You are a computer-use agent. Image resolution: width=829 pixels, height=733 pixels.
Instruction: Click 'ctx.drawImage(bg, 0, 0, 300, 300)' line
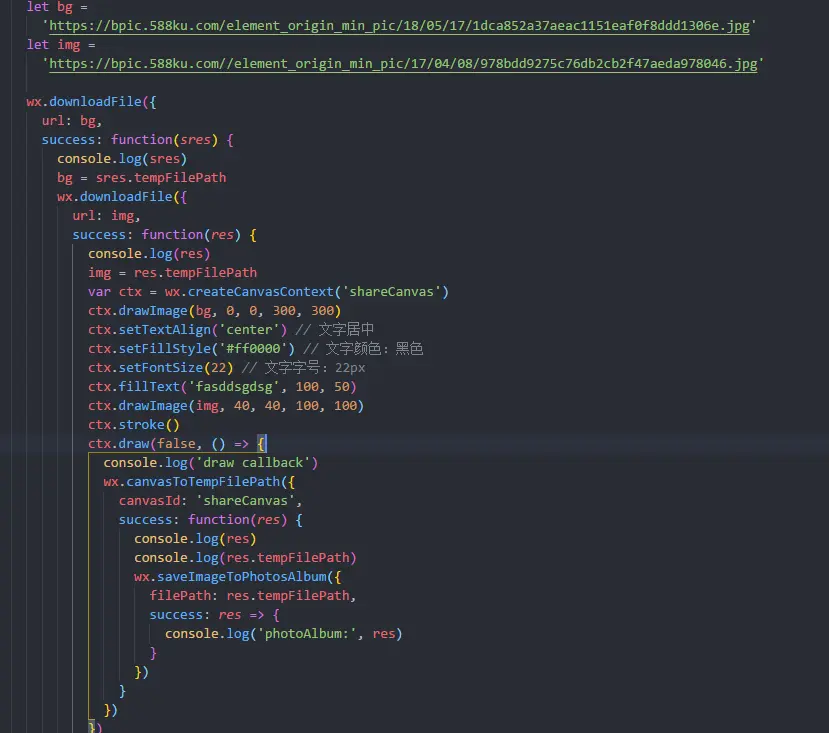tap(215, 311)
